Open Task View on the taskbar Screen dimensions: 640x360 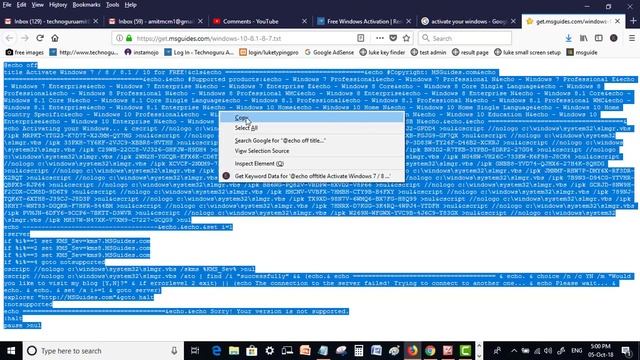[195, 351]
